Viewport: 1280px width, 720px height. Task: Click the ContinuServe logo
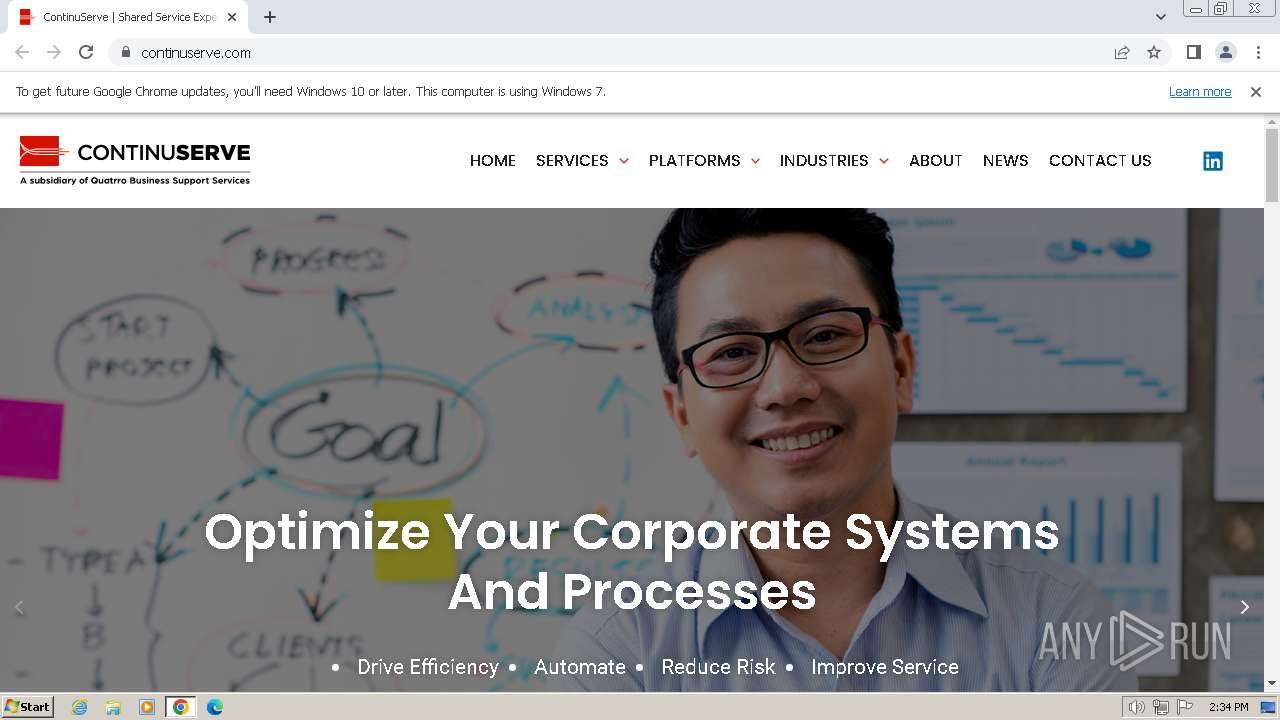tap(135, 160)
